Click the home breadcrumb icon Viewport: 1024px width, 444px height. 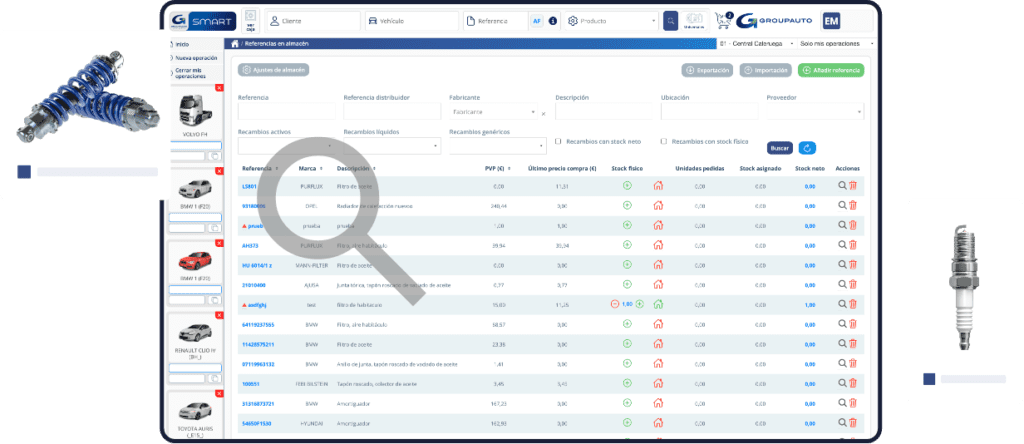235,44
